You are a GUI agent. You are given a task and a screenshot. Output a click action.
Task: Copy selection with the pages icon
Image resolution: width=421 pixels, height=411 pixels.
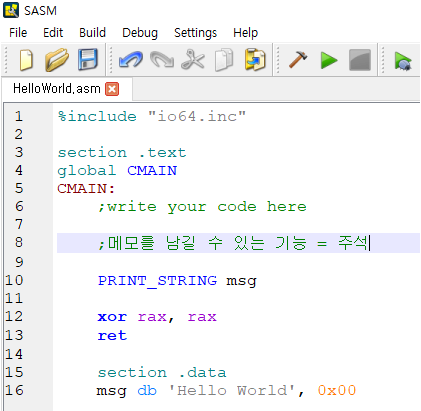(224, 60)
